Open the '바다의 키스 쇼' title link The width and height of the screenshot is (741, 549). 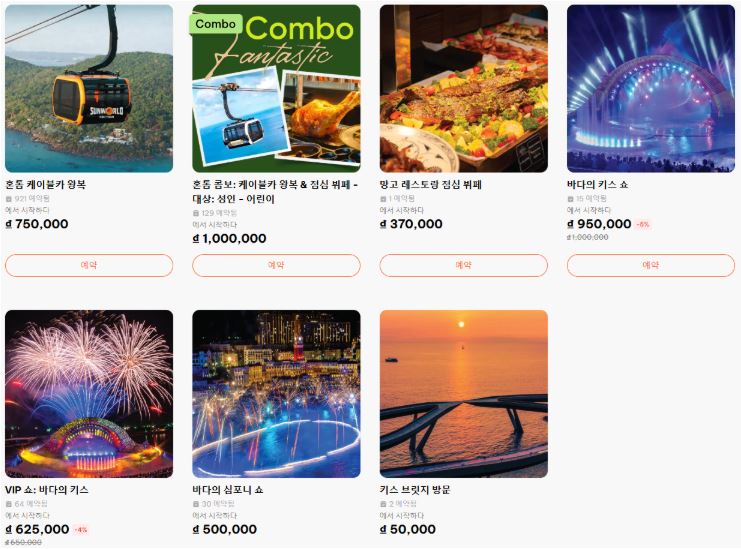coord(597,184)
